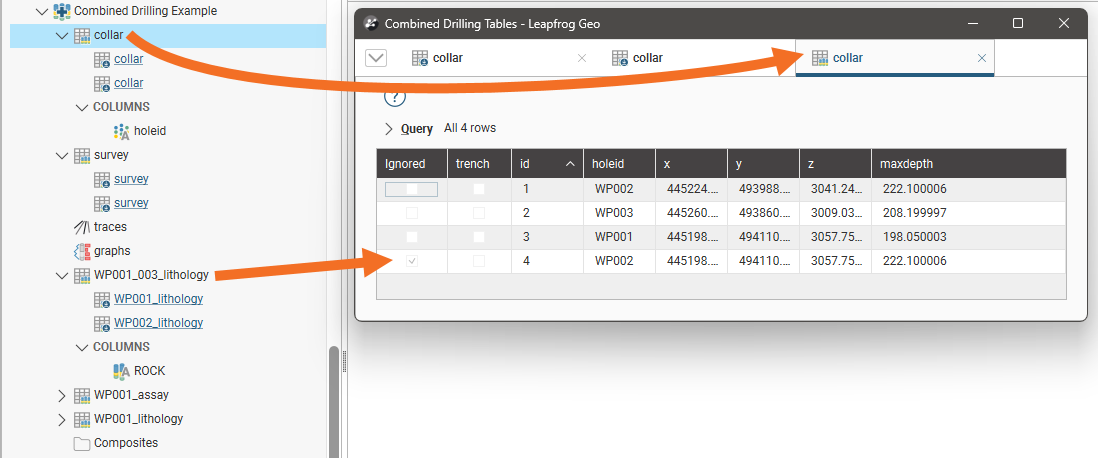Click the traces icon in project tree
1098x458 pixels.
click(83, 227)
